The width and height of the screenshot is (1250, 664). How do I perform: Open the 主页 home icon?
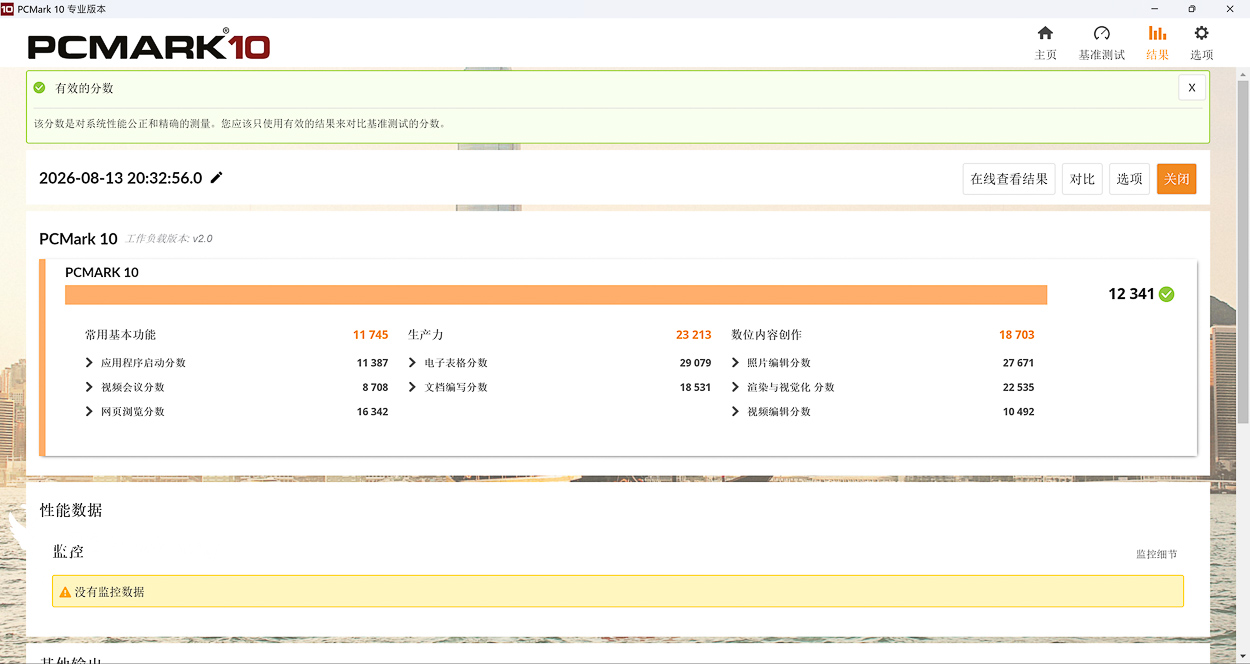(x=1045, y=34)
